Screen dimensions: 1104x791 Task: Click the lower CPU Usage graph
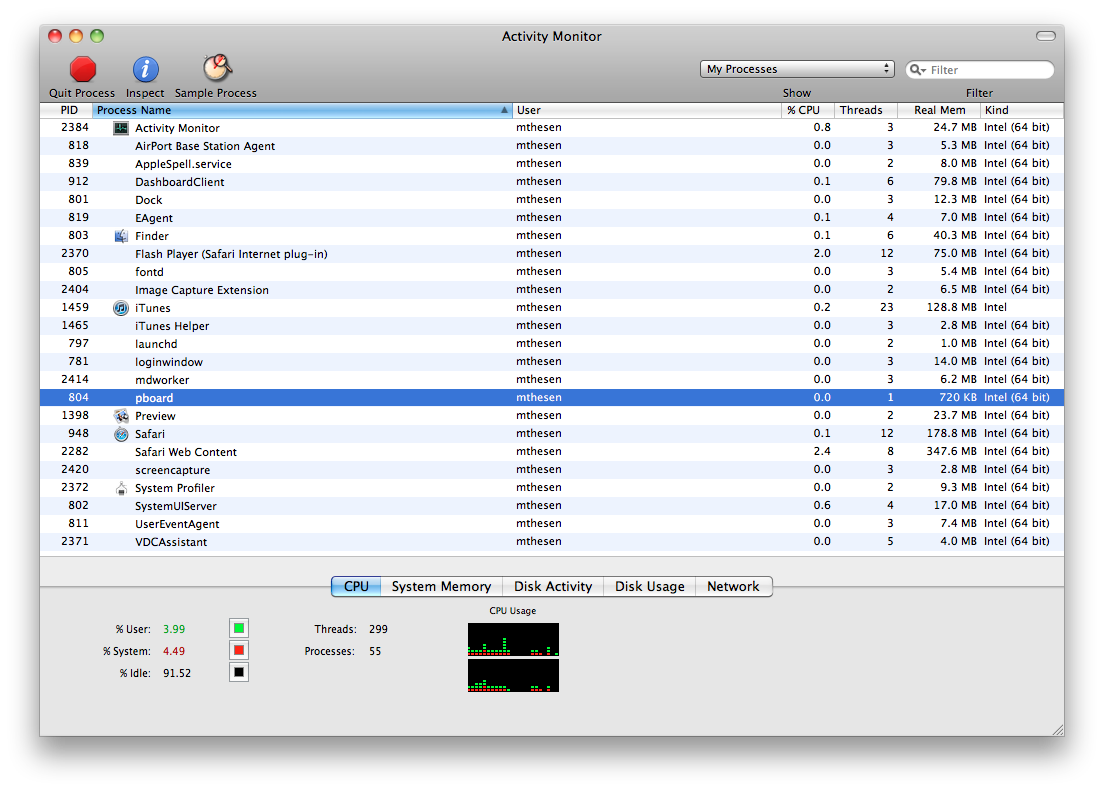coord(513,675)
